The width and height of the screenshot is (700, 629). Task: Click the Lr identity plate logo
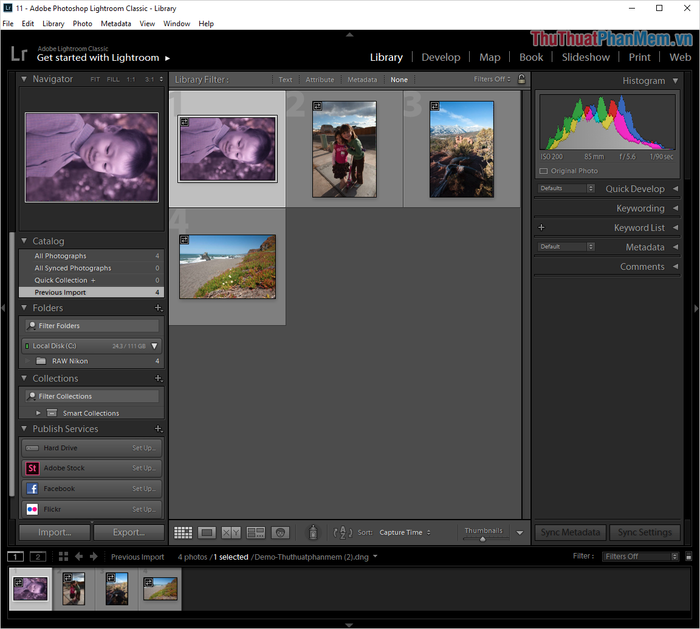19,54
